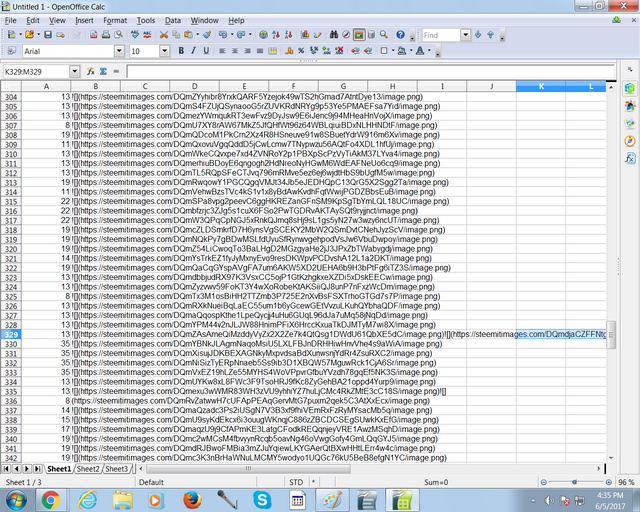
Task: Switch to the Sheet3 tab
Action: tap(117, 469)
